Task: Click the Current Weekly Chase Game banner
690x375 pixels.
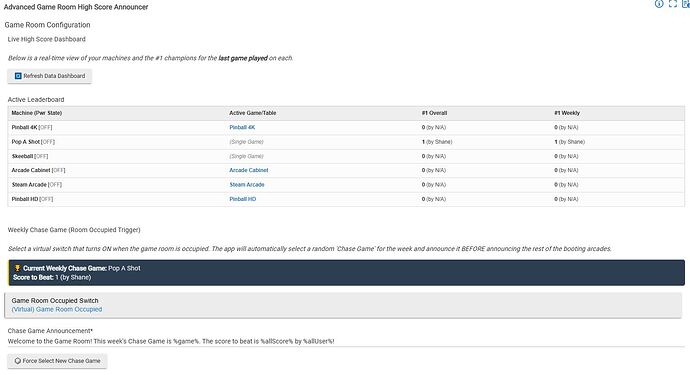Action: [x=346, y=272]
